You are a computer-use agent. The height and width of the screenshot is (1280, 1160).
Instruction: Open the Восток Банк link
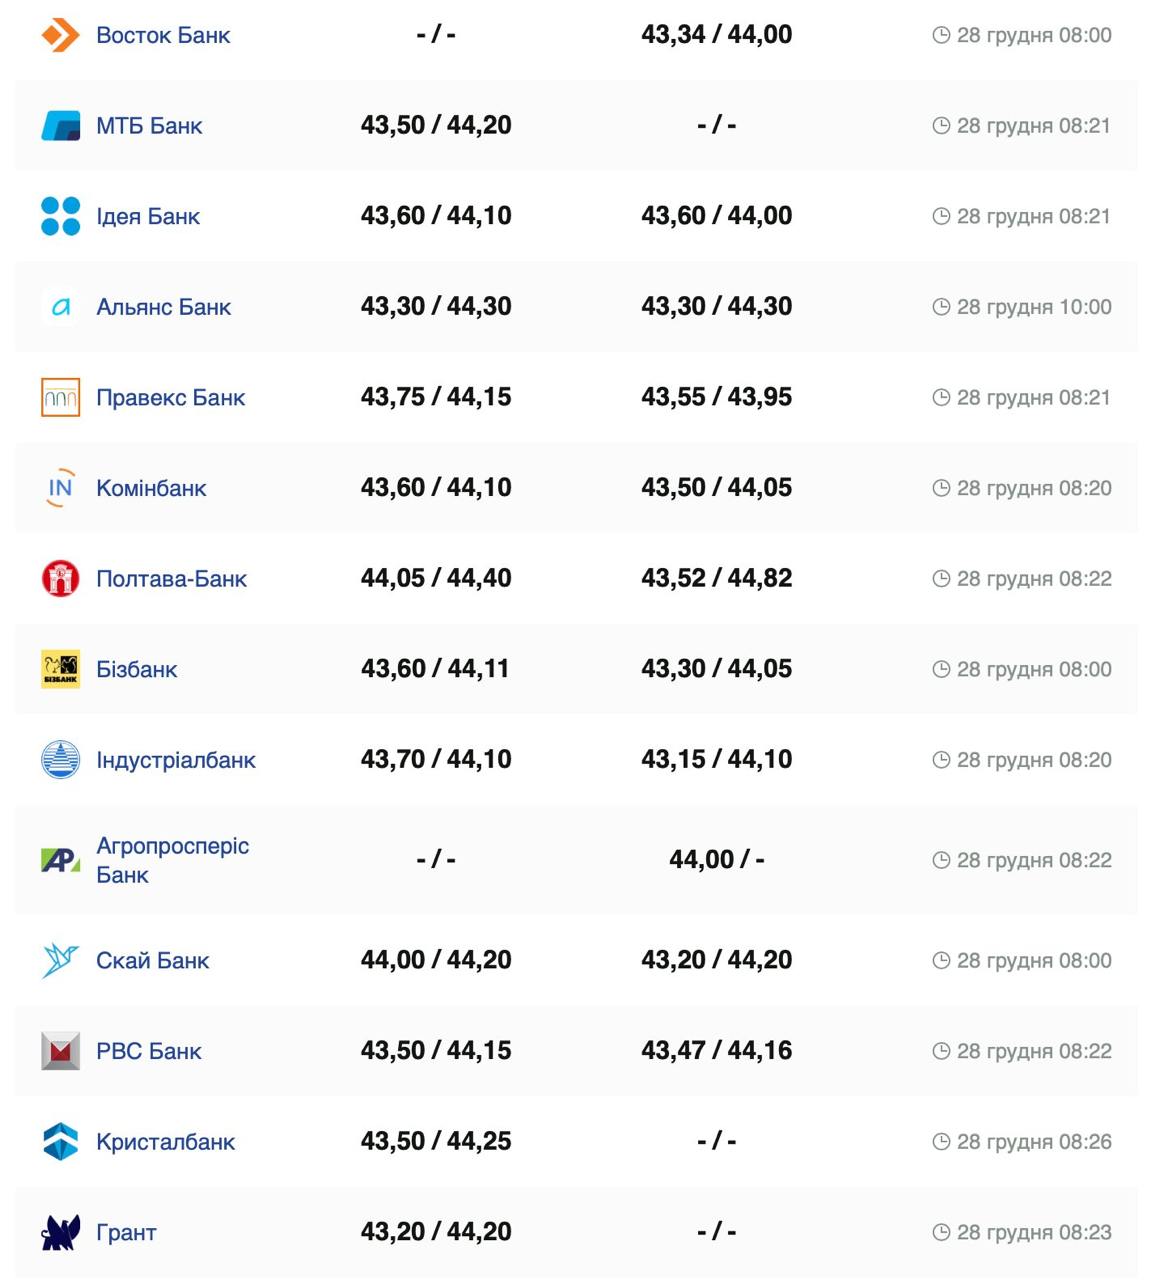[x=163, y=35]
